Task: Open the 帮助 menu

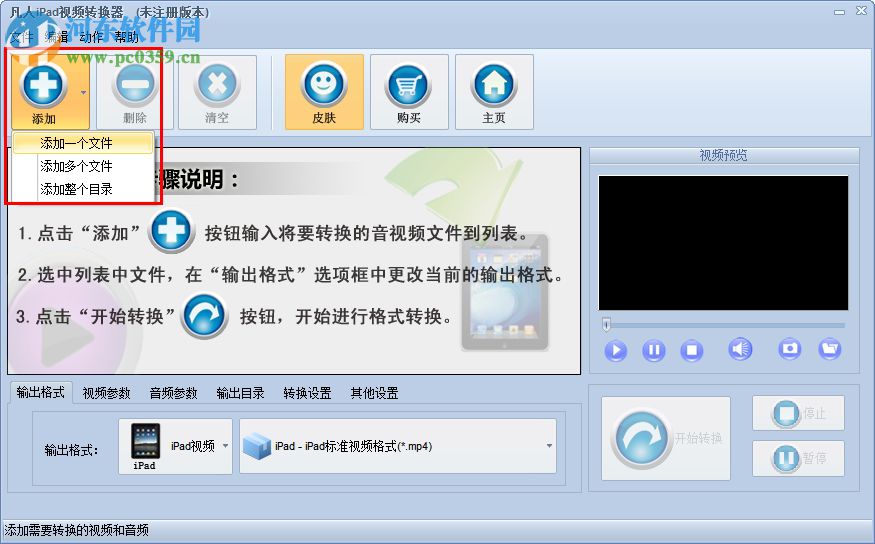Action: click(x=126, y=37)
